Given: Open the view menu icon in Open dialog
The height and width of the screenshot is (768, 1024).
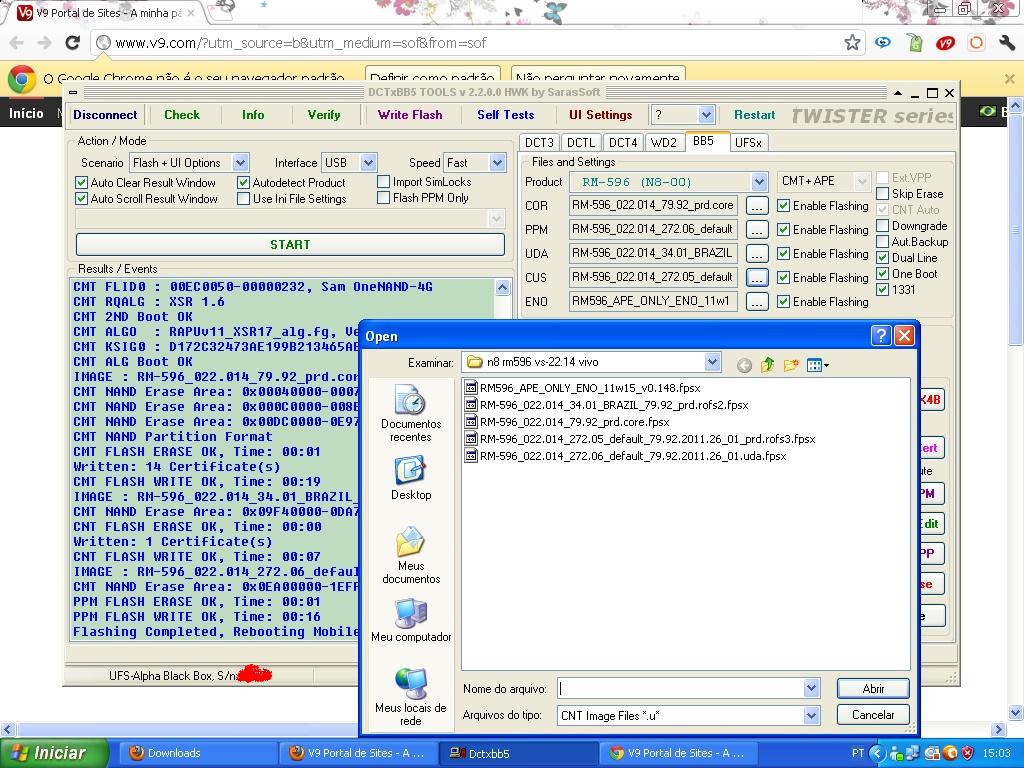Looking at the screenshot, I should point(817,364).
